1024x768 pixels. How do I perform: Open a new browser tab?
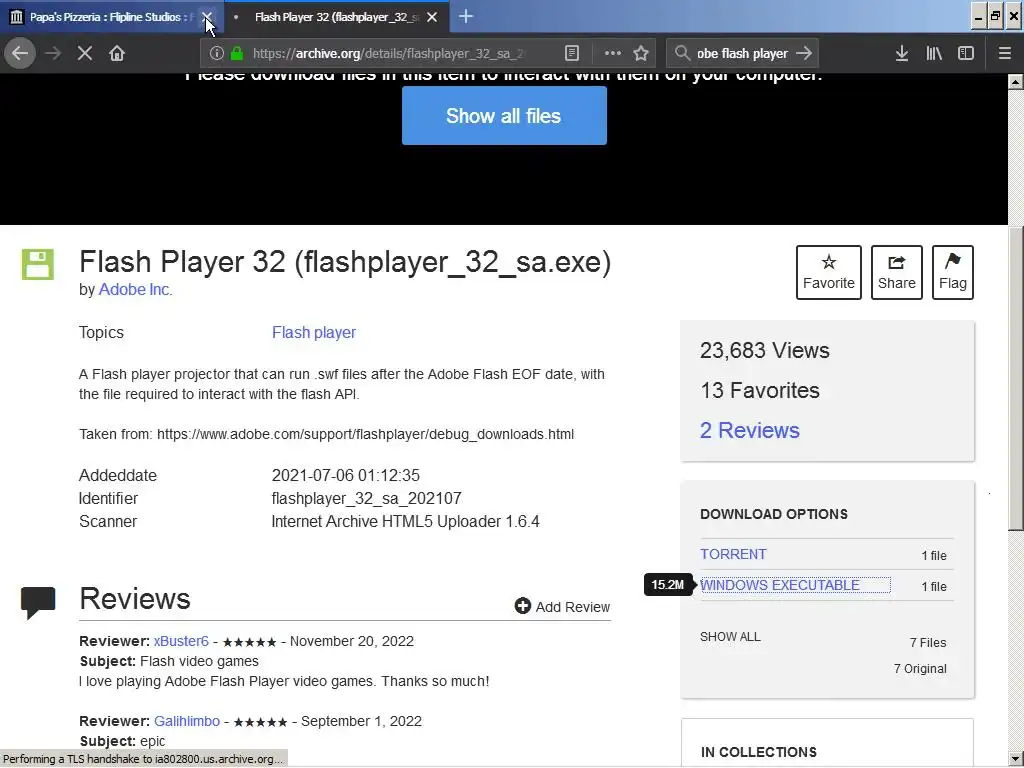coord(466,17)
